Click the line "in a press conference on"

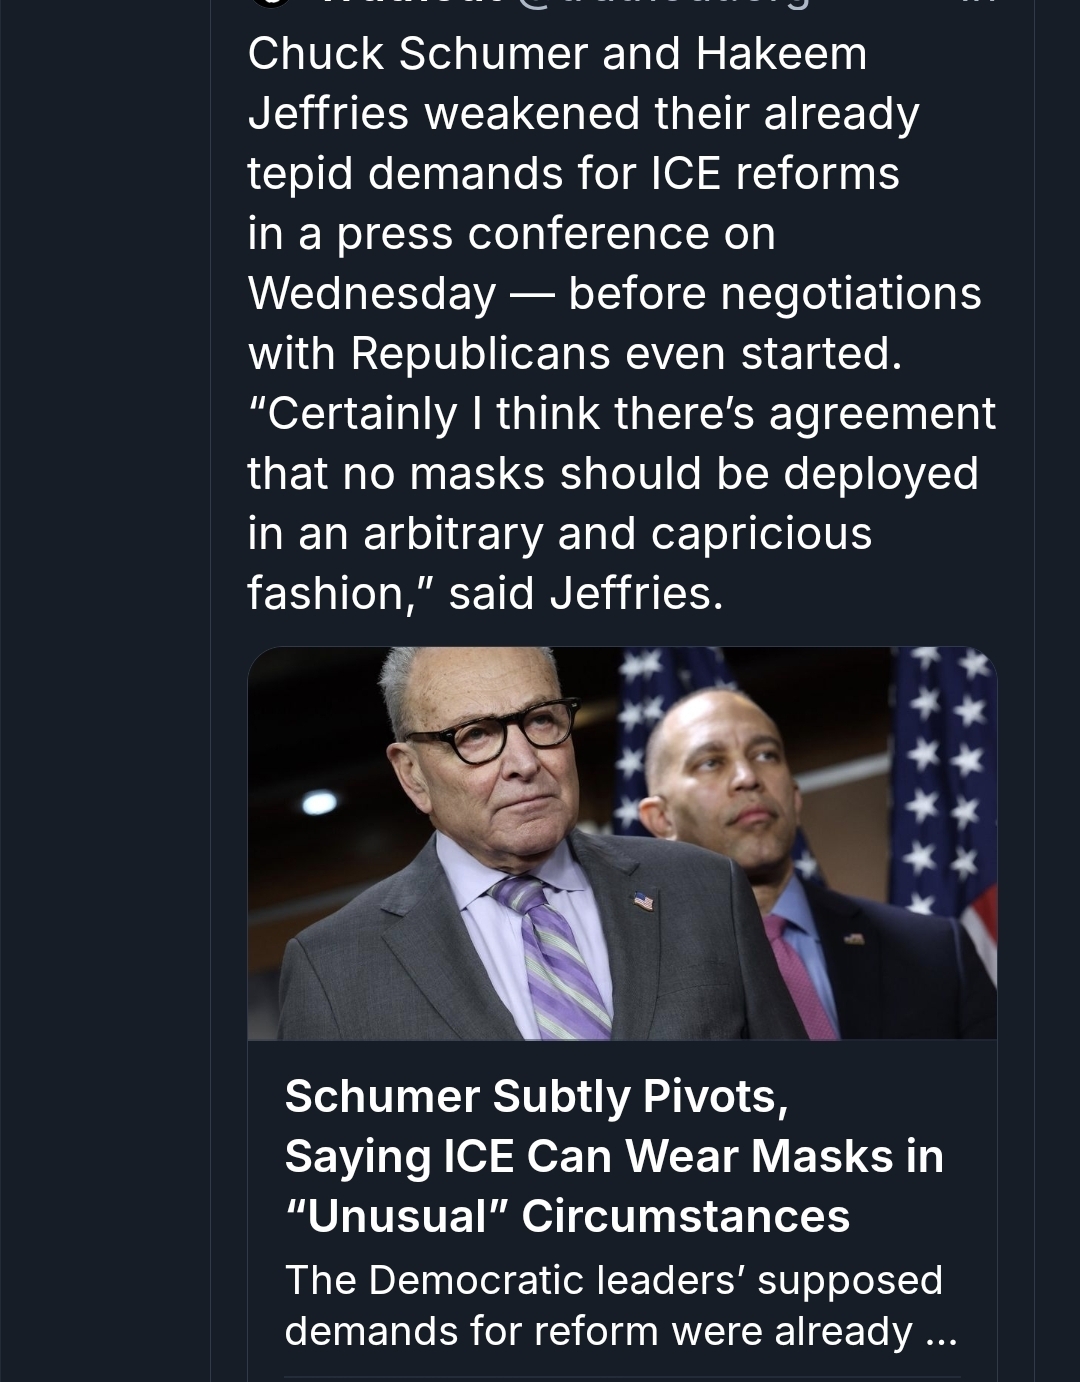(511, 234)
